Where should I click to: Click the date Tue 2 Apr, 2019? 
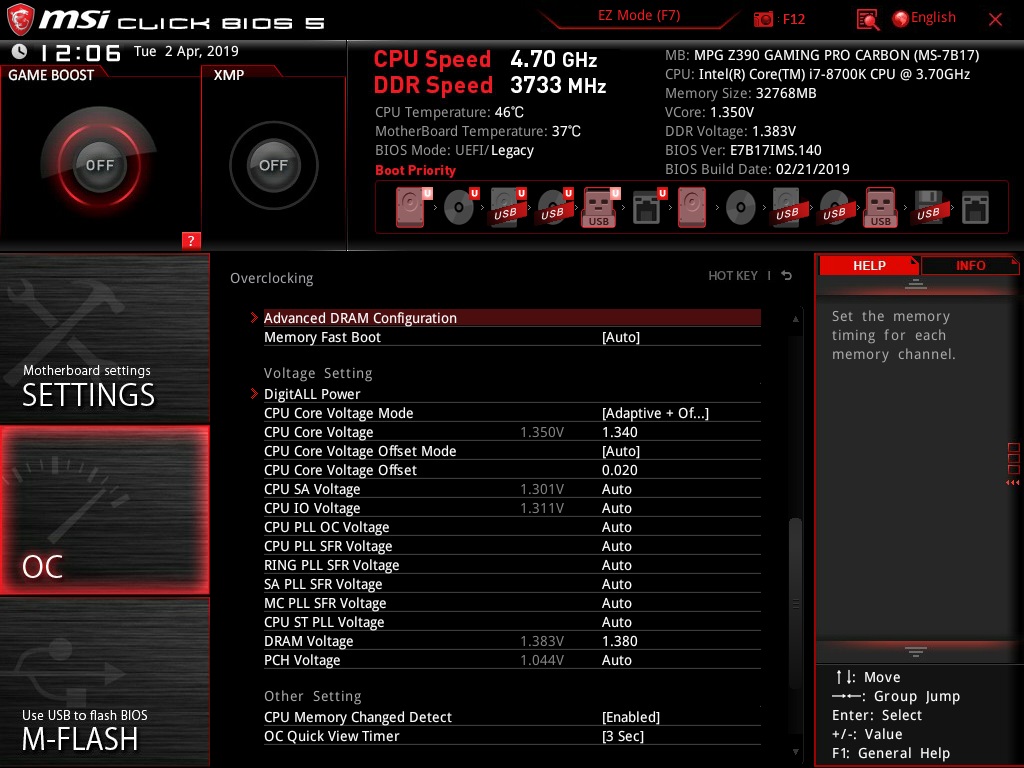186,51
